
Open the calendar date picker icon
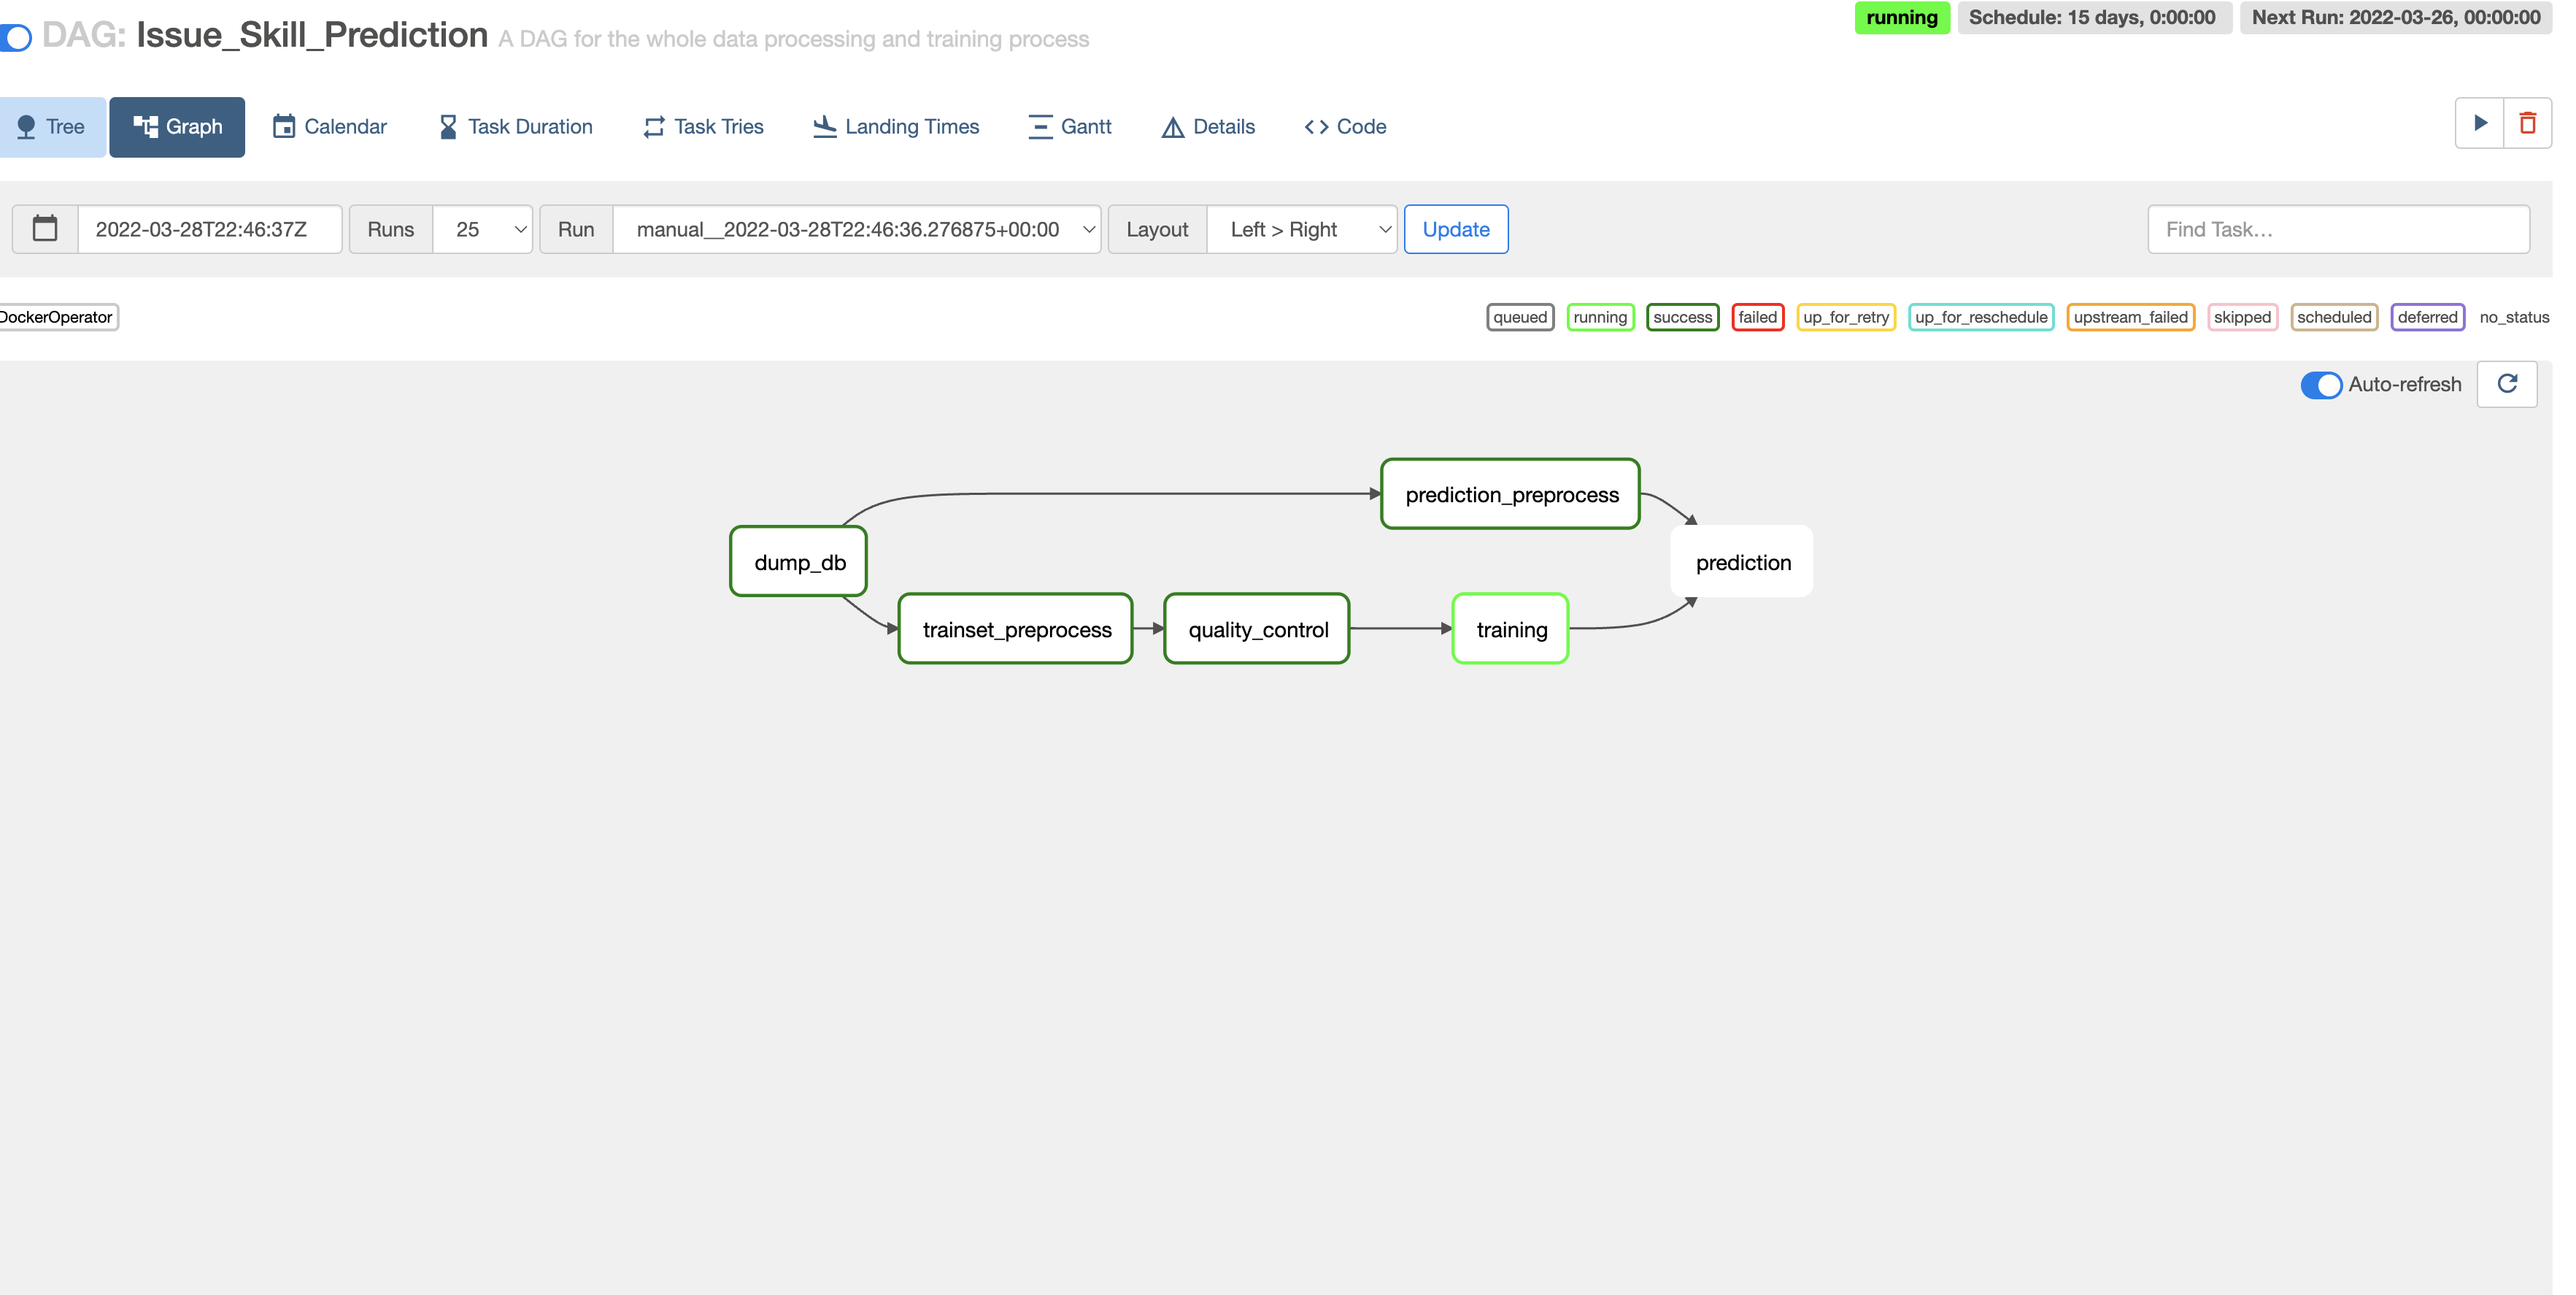(x=45, y=229)
